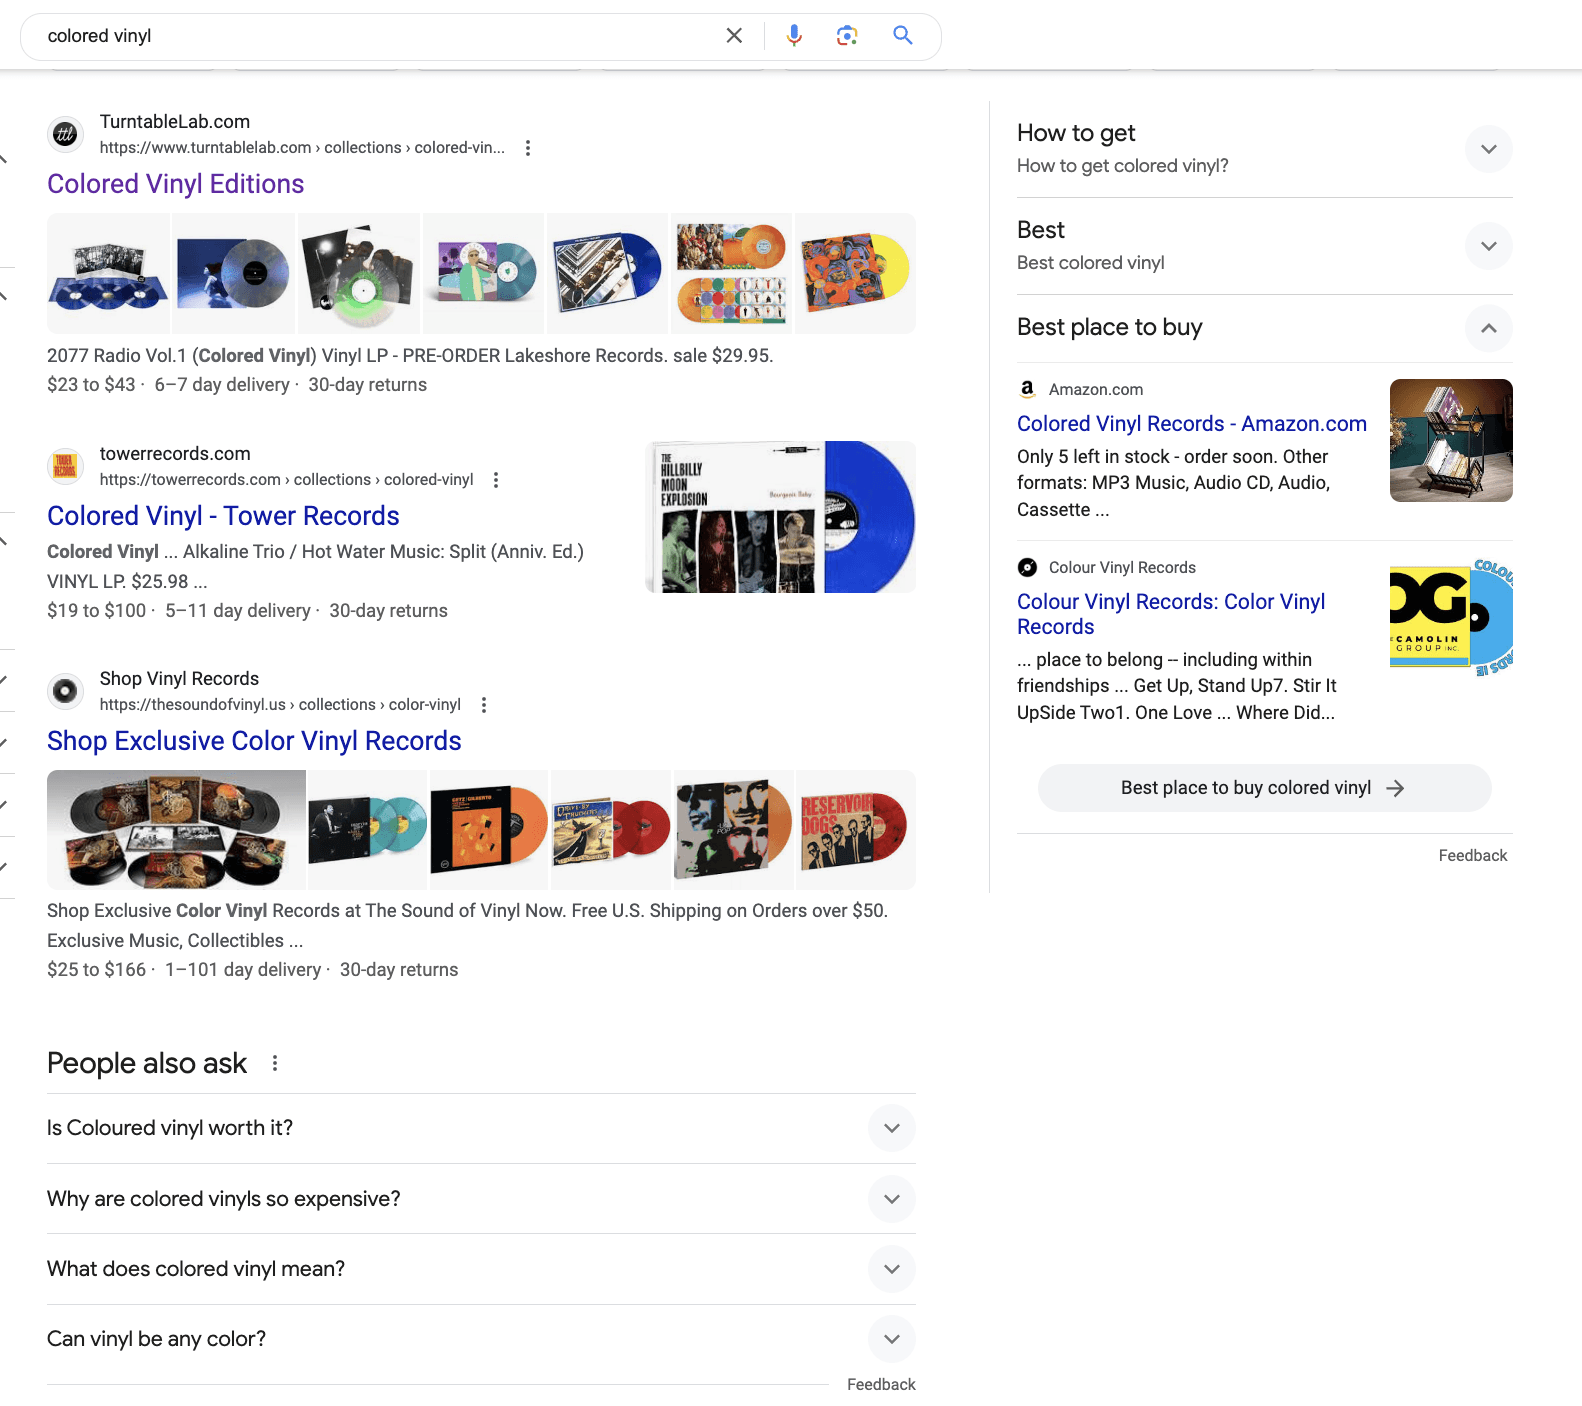Click the large stacked black records collection thumbnail
Image resolution: width=1582 pixels, height=1406 pixels.
(x=176, y=830)
